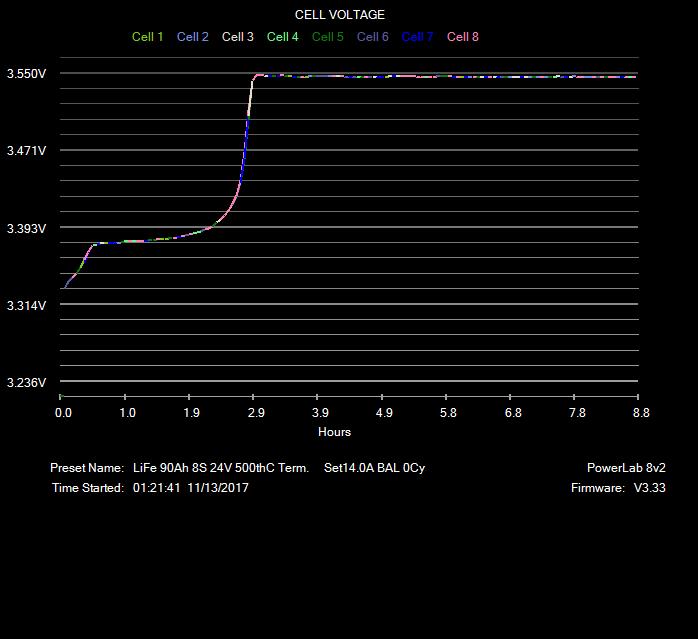Toggle the Cell 2 legend entry
The width and height of the screenshot is (698, 639).
(x=193, y=37)
